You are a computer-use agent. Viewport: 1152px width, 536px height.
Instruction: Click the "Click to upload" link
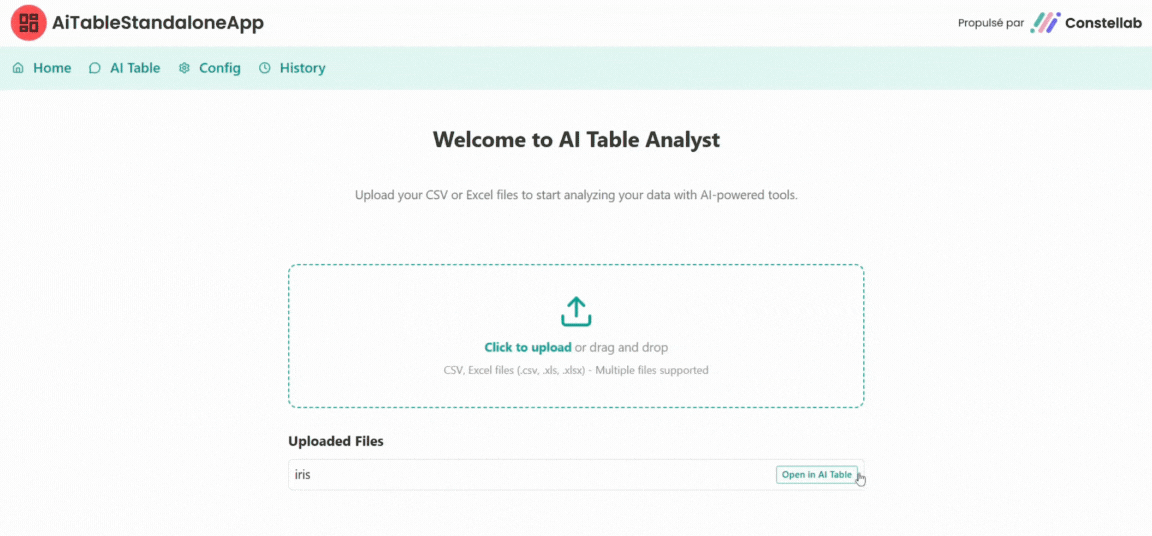point(528,348)
